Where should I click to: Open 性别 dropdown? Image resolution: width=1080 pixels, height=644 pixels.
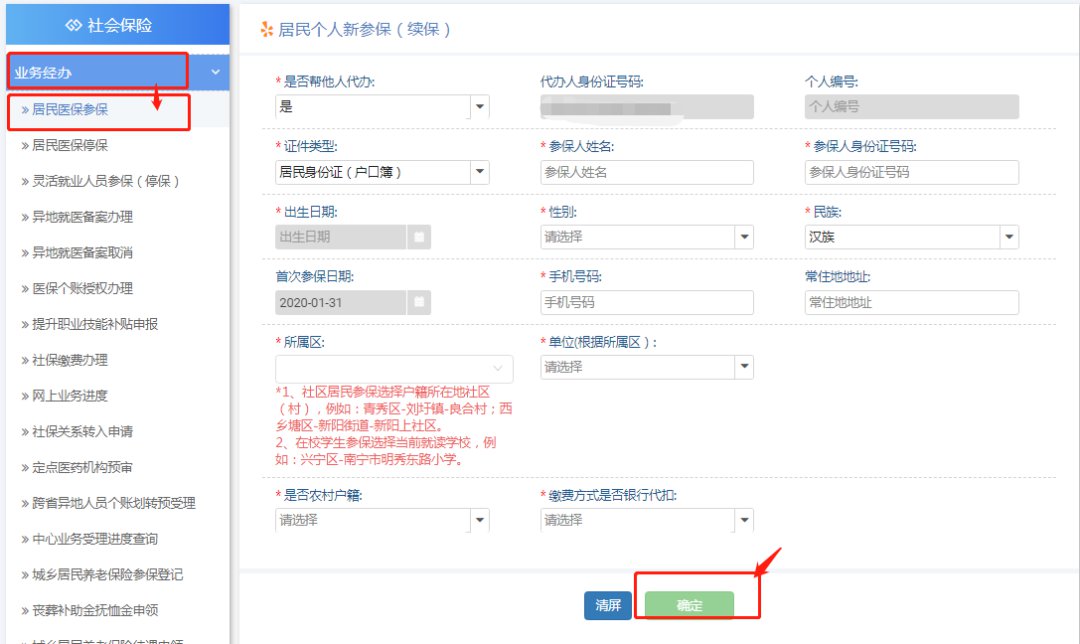(x=647, y=237)
